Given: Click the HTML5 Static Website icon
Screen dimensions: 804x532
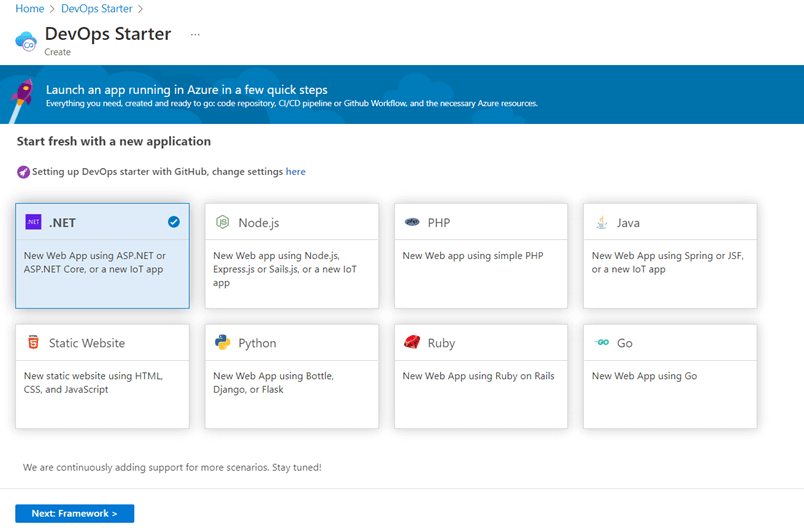Looking at the screenshot, I should click(x=33, y=342).
